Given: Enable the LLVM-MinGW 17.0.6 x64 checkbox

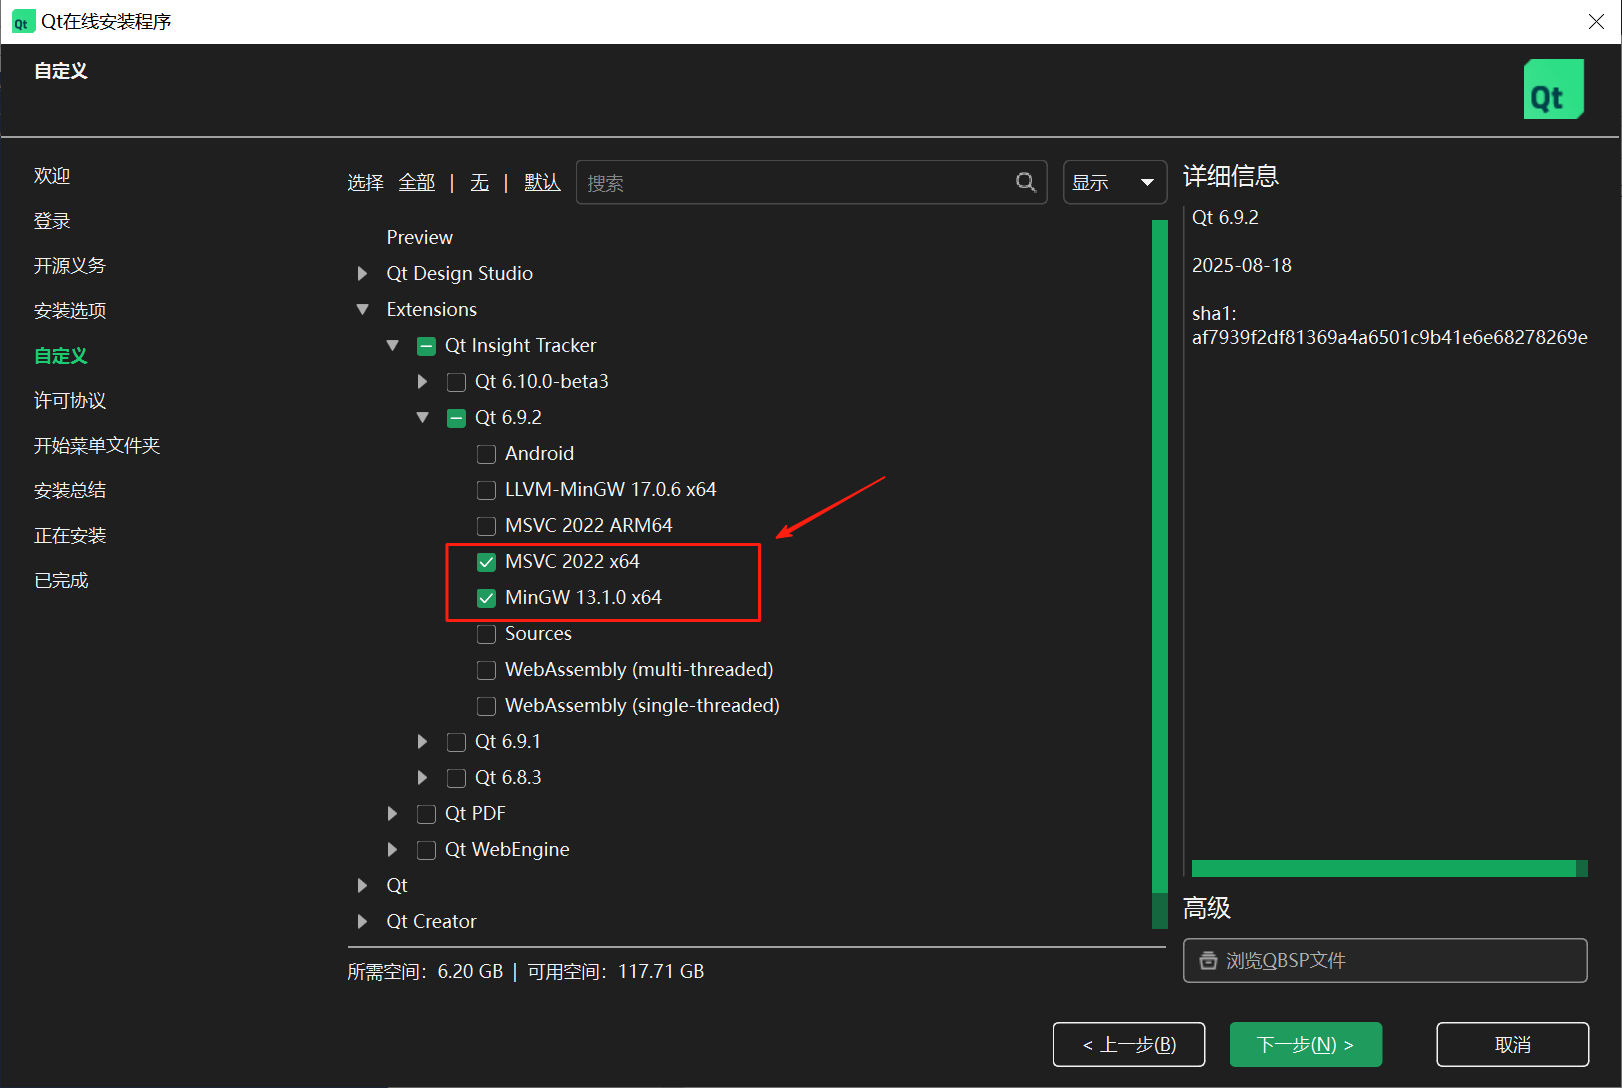Looking at the screenshot, I should pyautogui.click(x=486, y=490).
